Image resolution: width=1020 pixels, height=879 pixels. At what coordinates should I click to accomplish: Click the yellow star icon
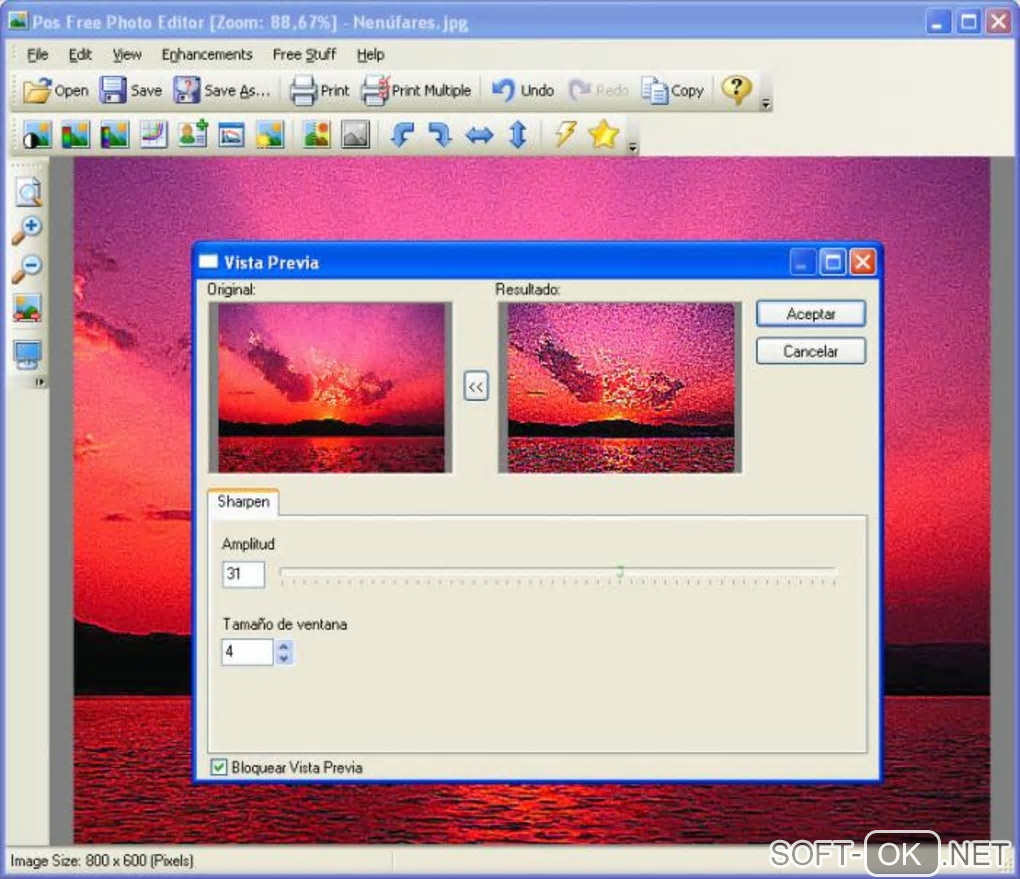point(603,134)
